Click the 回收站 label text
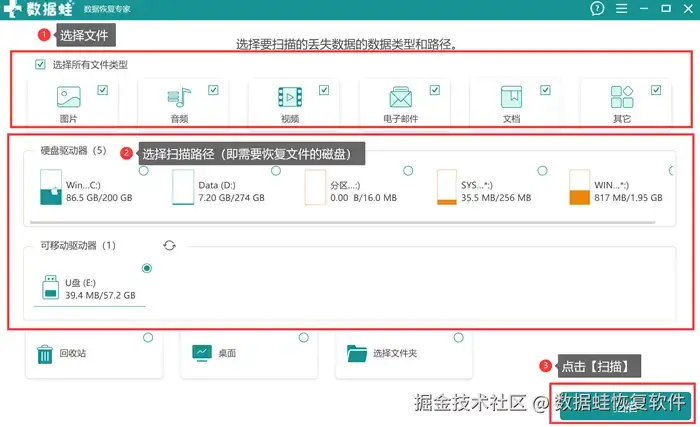 73,353
